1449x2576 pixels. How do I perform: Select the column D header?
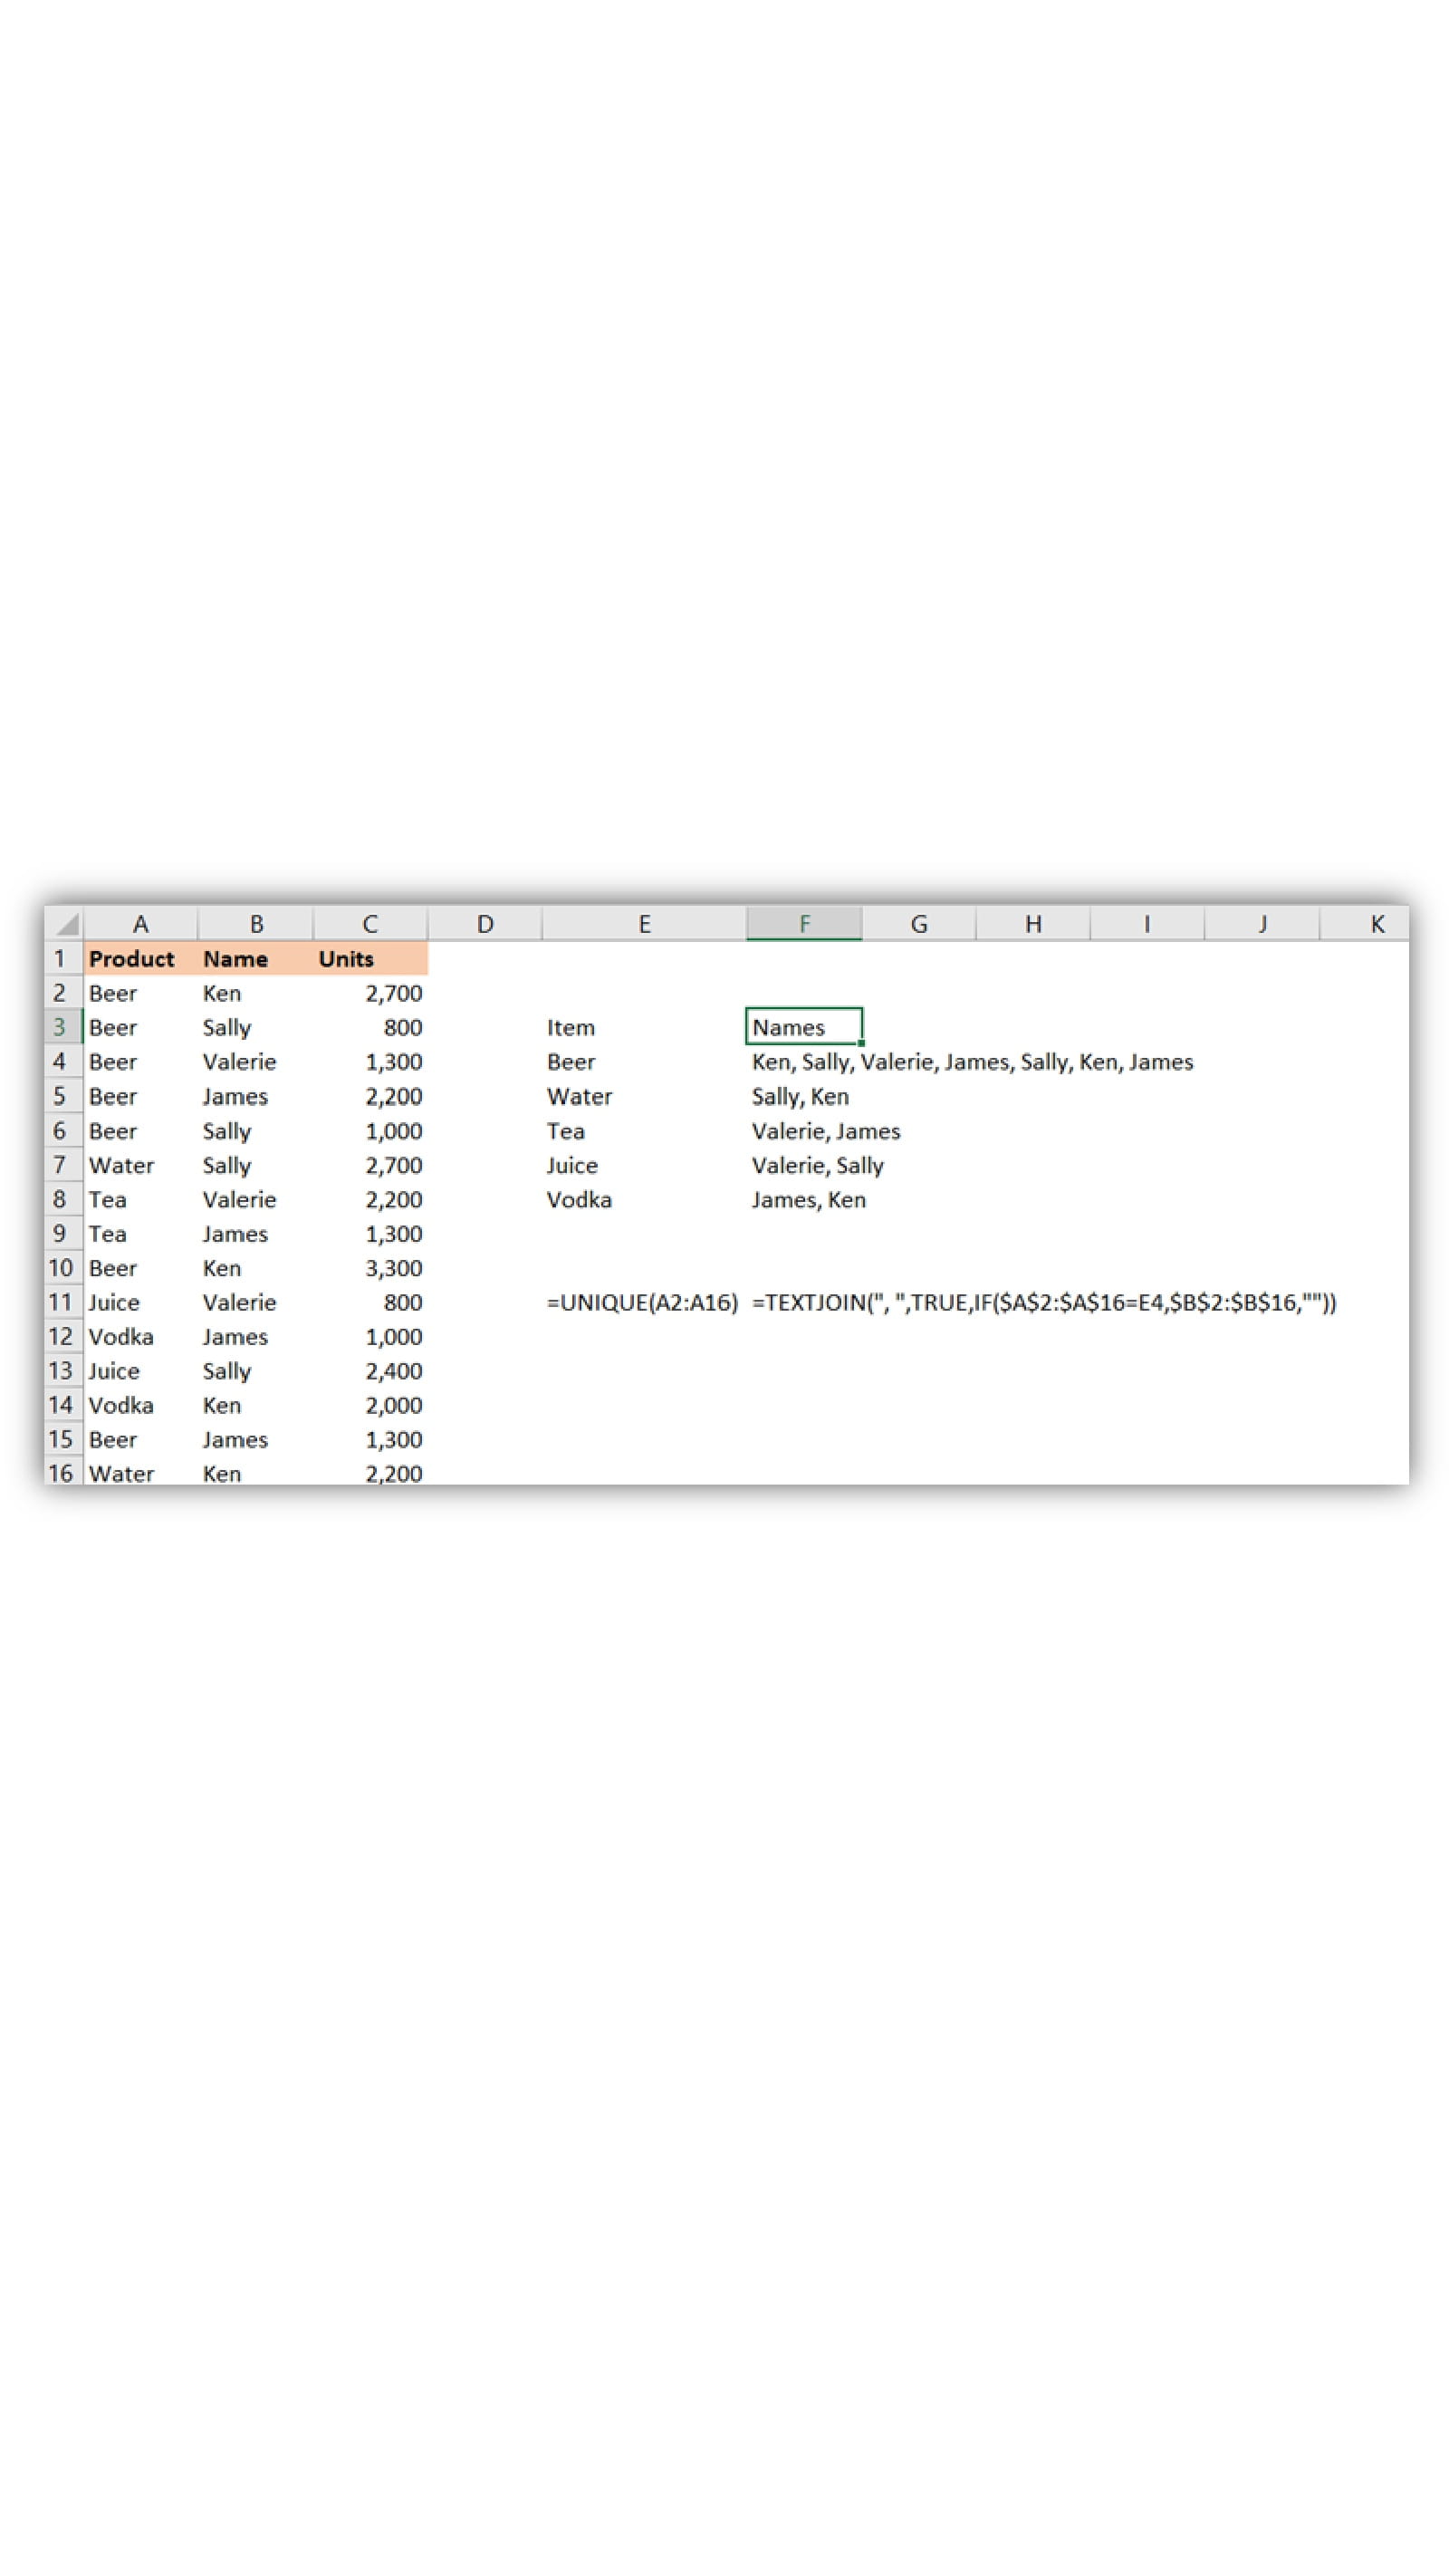(x=485, y=923)
